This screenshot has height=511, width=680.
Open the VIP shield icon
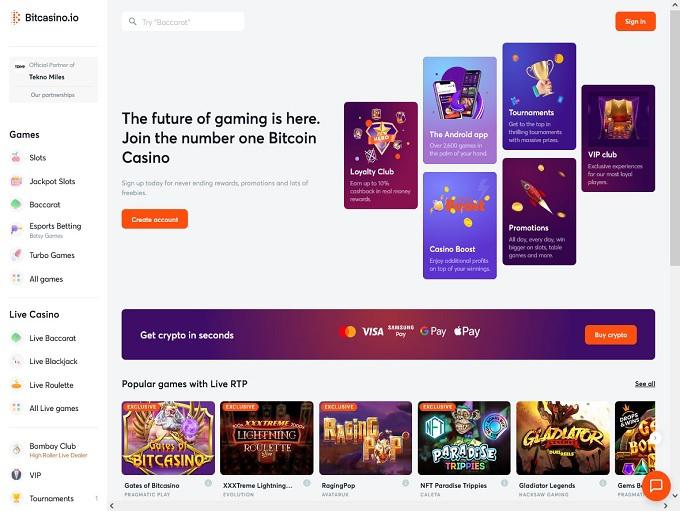tap(16, 475)
